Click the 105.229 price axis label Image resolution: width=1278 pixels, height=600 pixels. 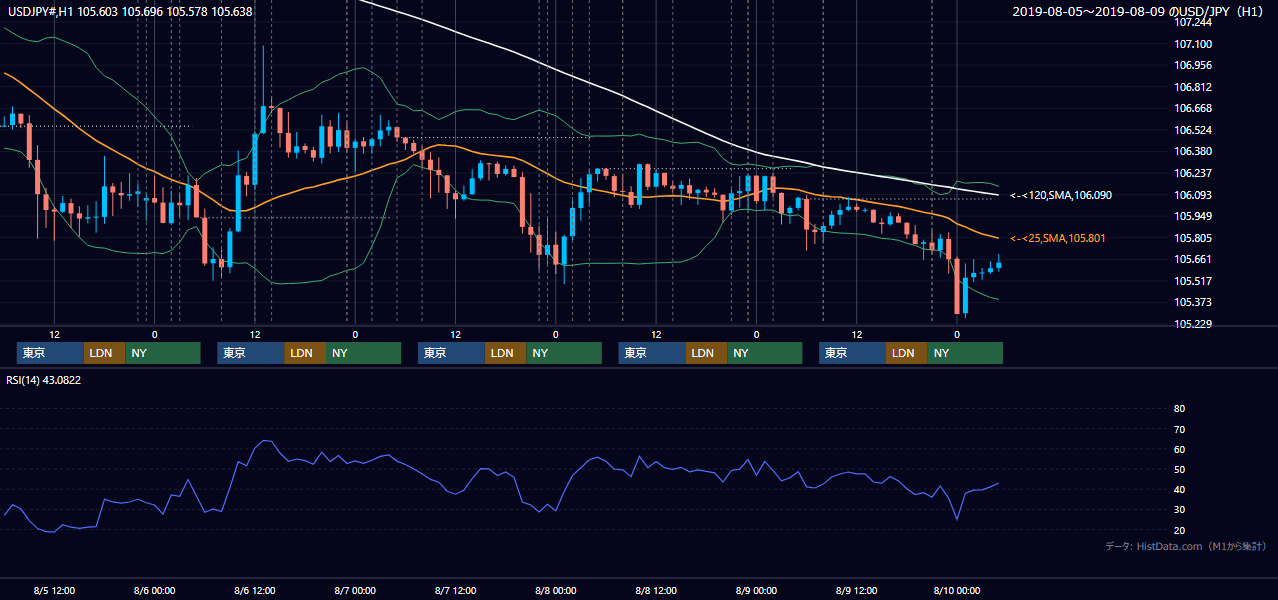(x=1193, y=324)
